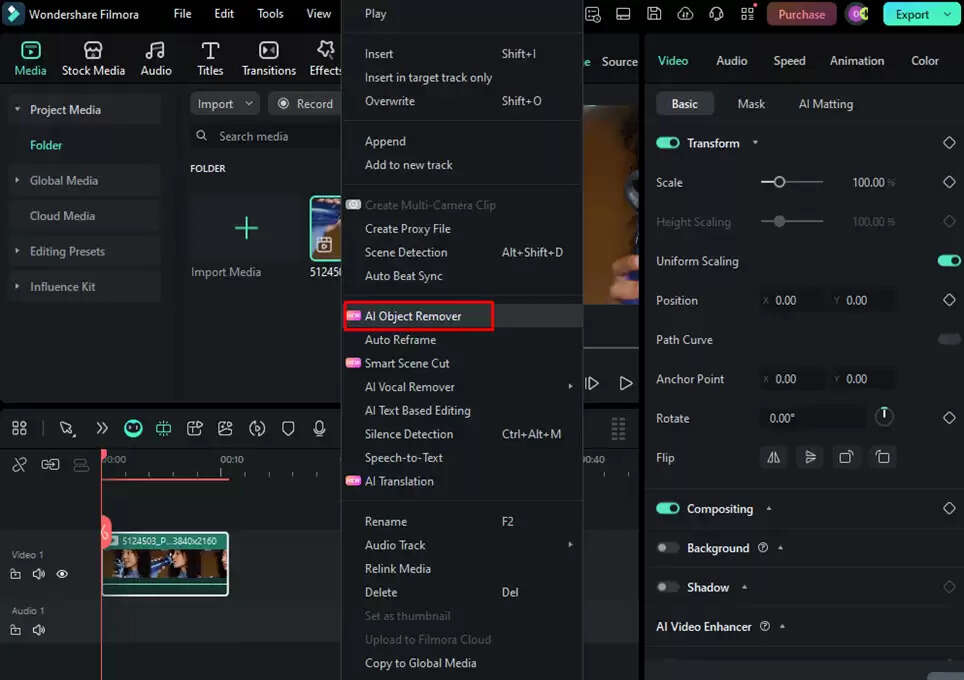
Task: Mute the Video 1 track
Action: (39, 574)
